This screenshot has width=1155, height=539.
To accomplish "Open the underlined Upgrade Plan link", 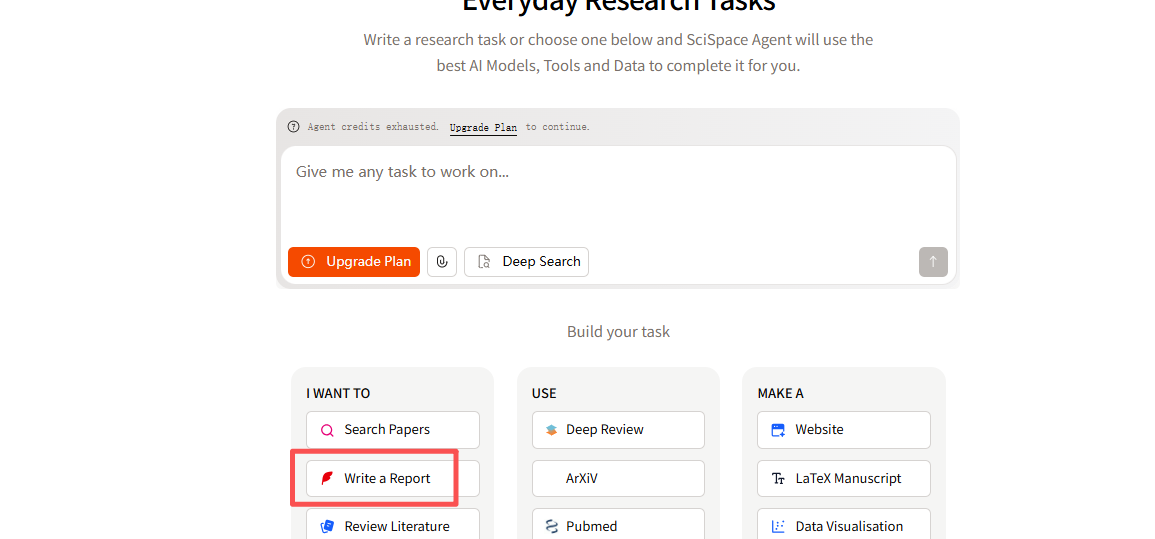I will pos(483,127).
